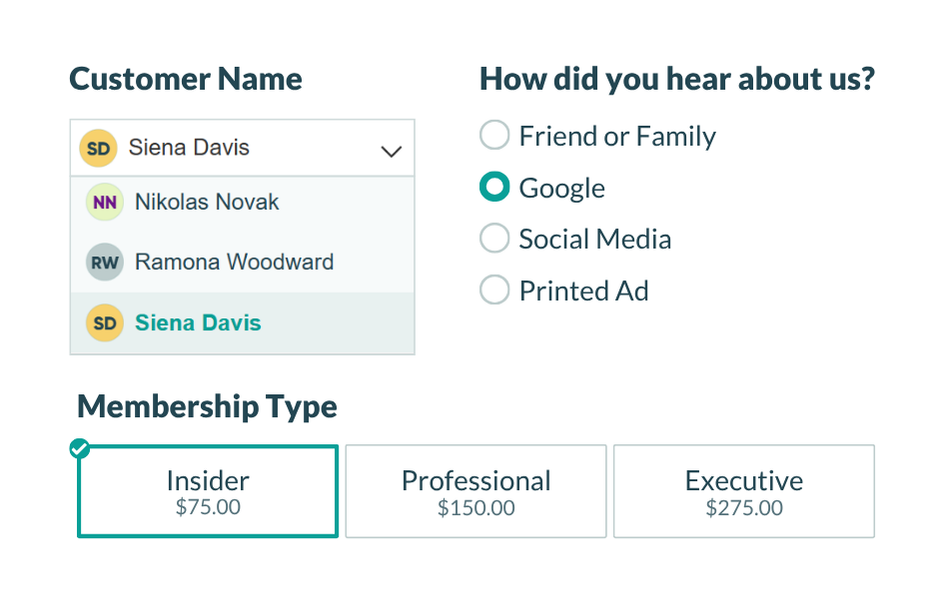Select the Social Media radio button

click(x=494, y=238)
